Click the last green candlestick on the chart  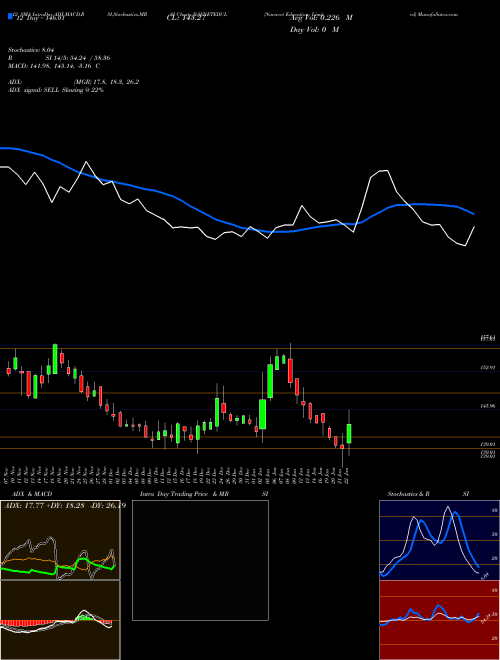[349, 433]
